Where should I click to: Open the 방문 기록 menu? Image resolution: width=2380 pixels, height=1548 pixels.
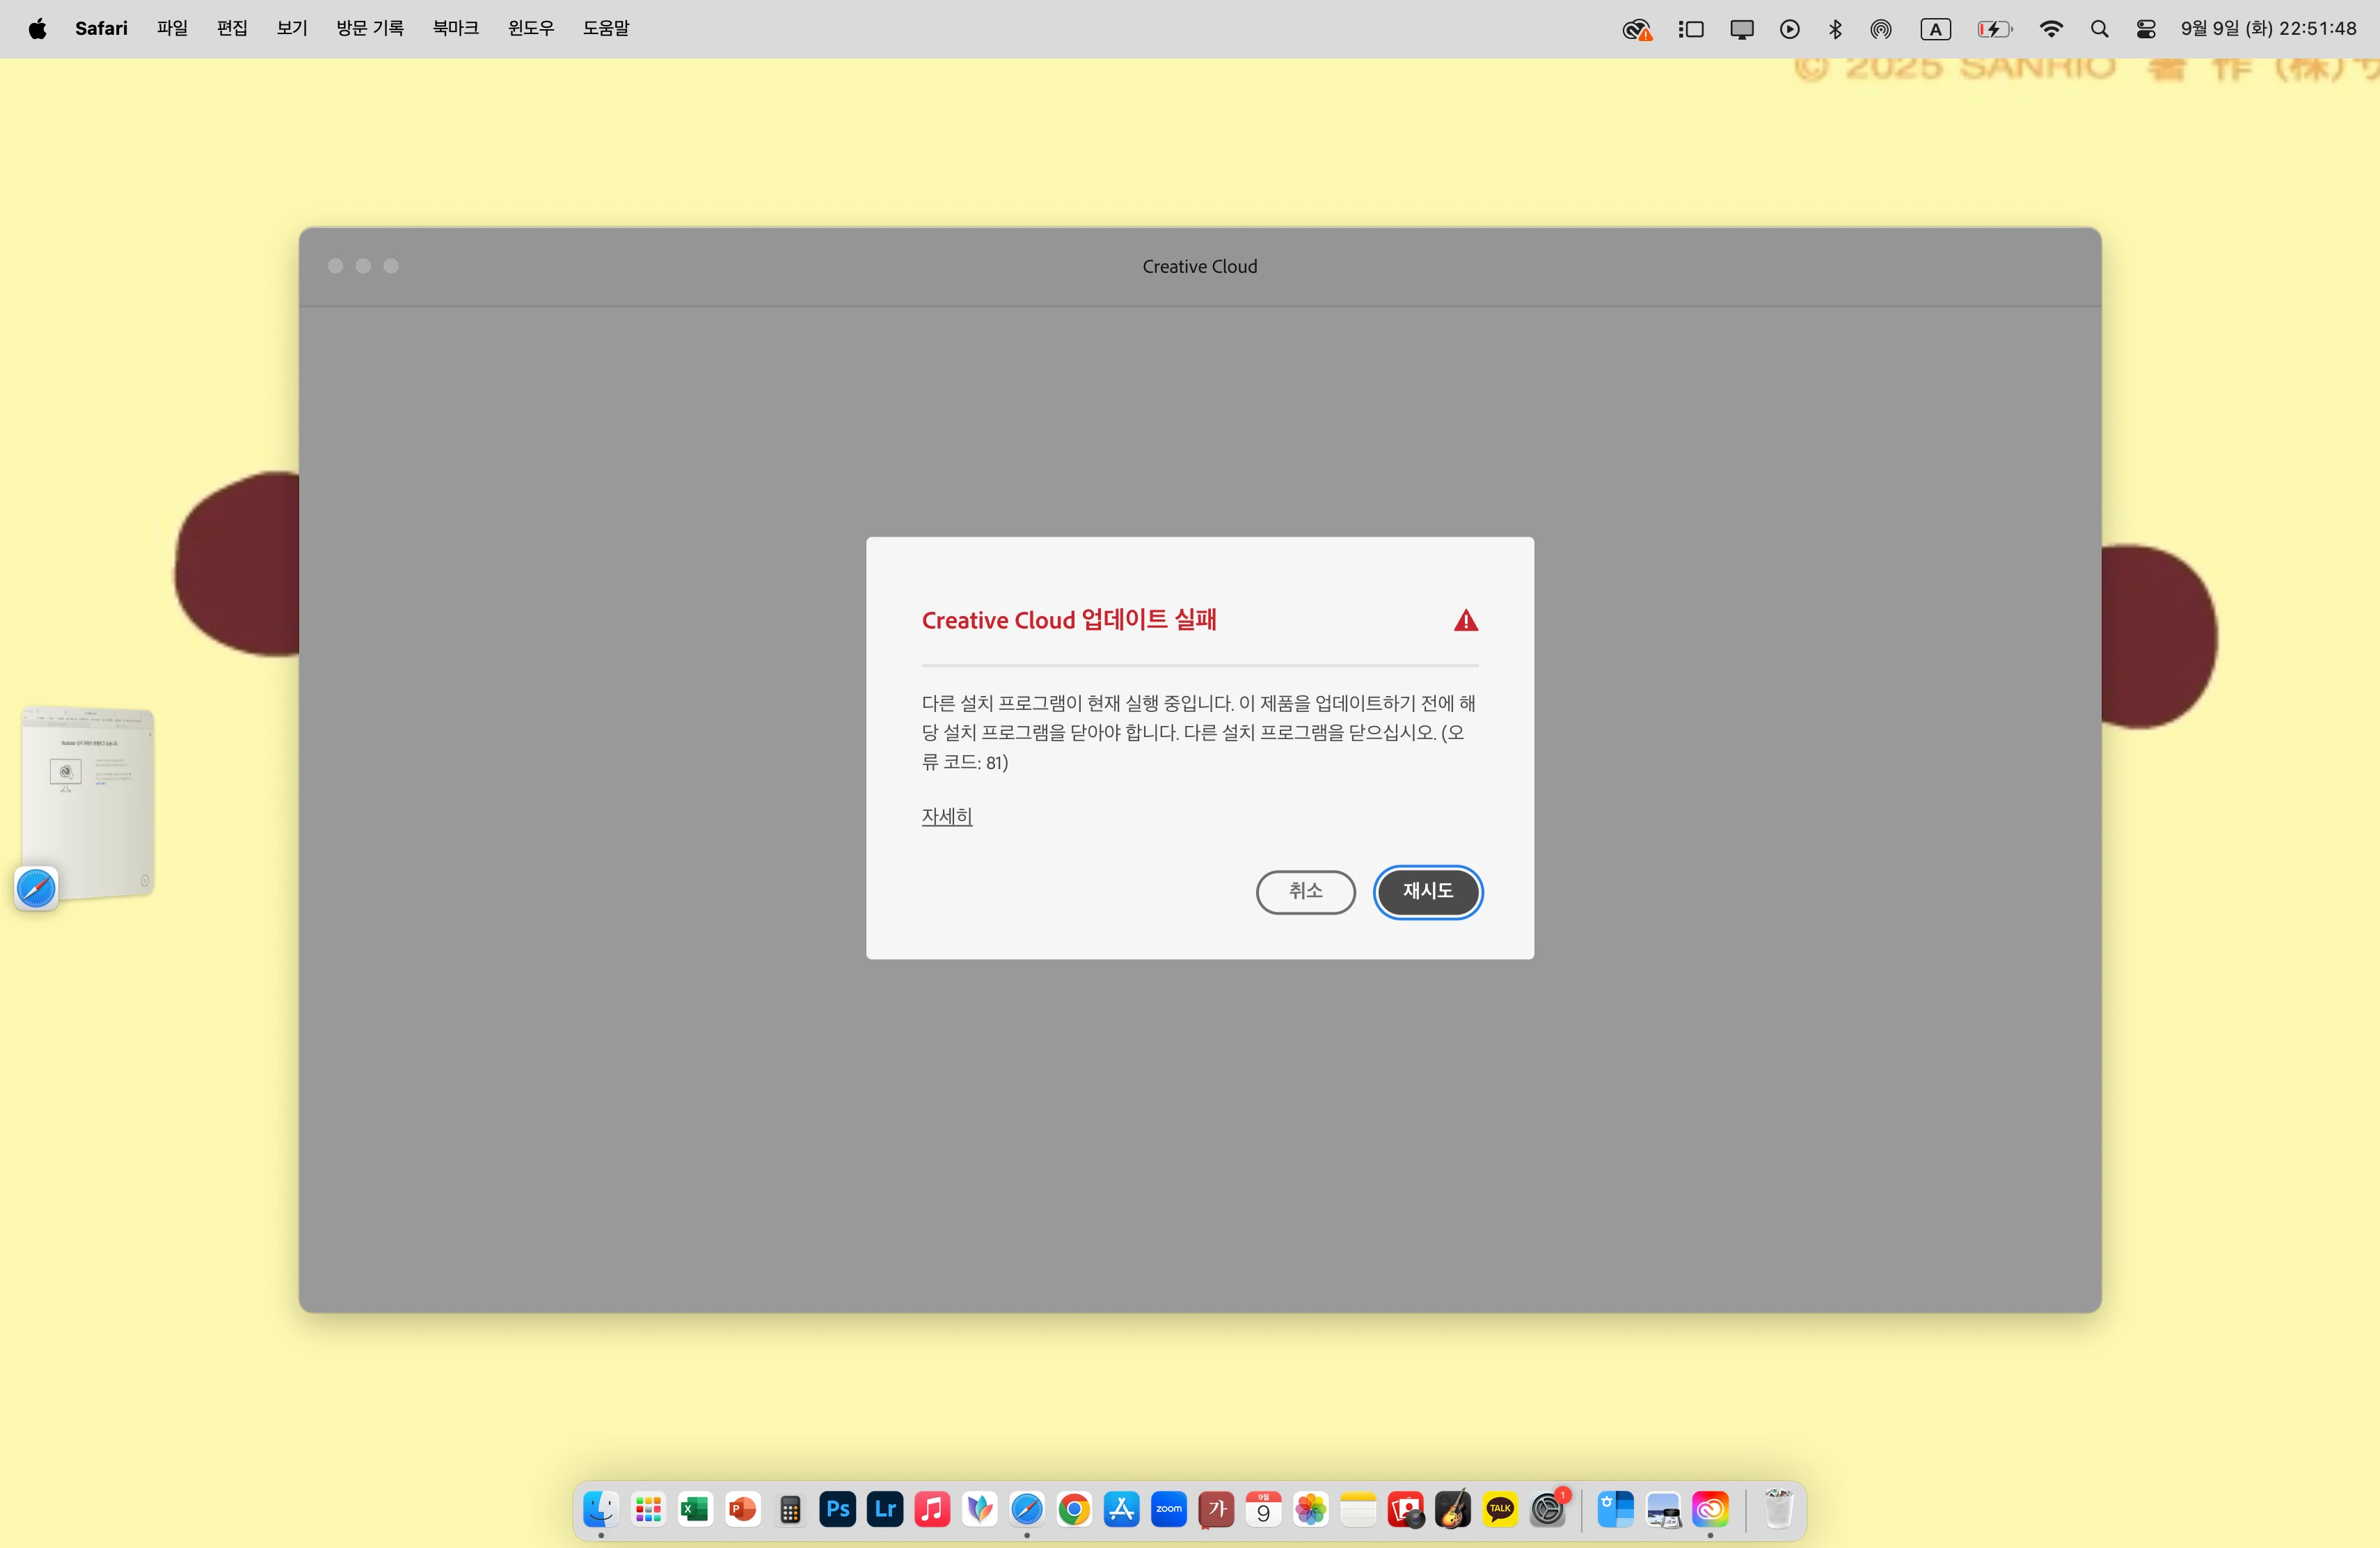point(369,29)
